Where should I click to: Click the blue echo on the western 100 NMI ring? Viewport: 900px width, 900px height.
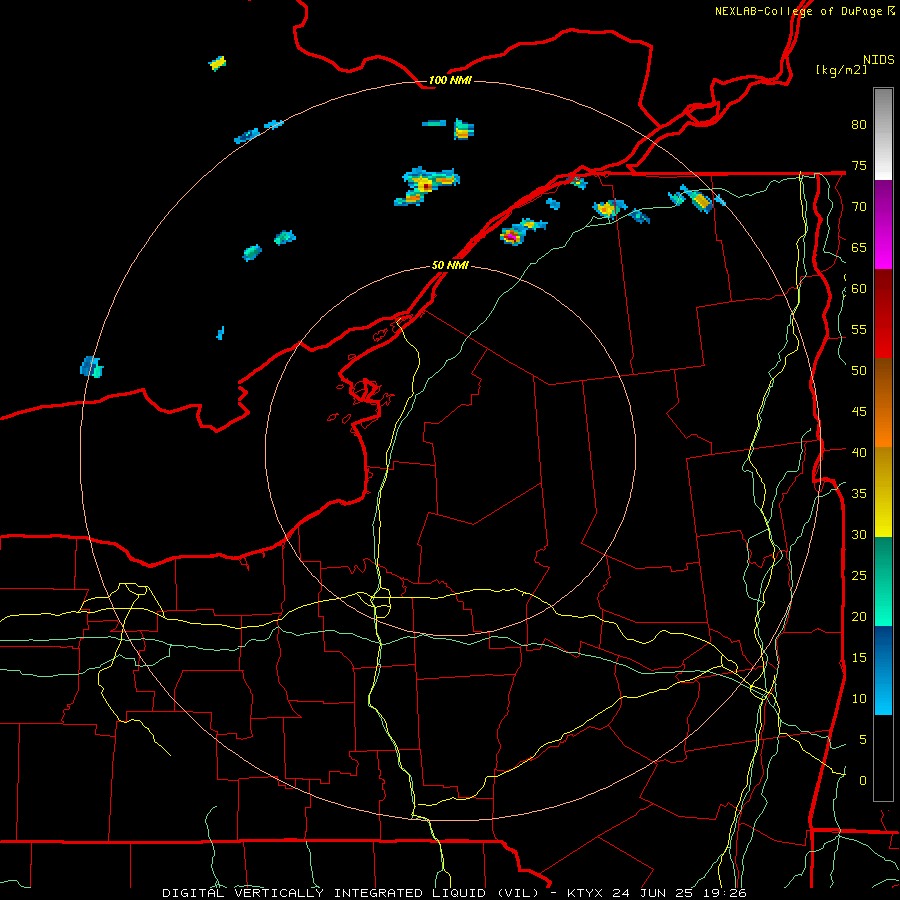(91, 367)
